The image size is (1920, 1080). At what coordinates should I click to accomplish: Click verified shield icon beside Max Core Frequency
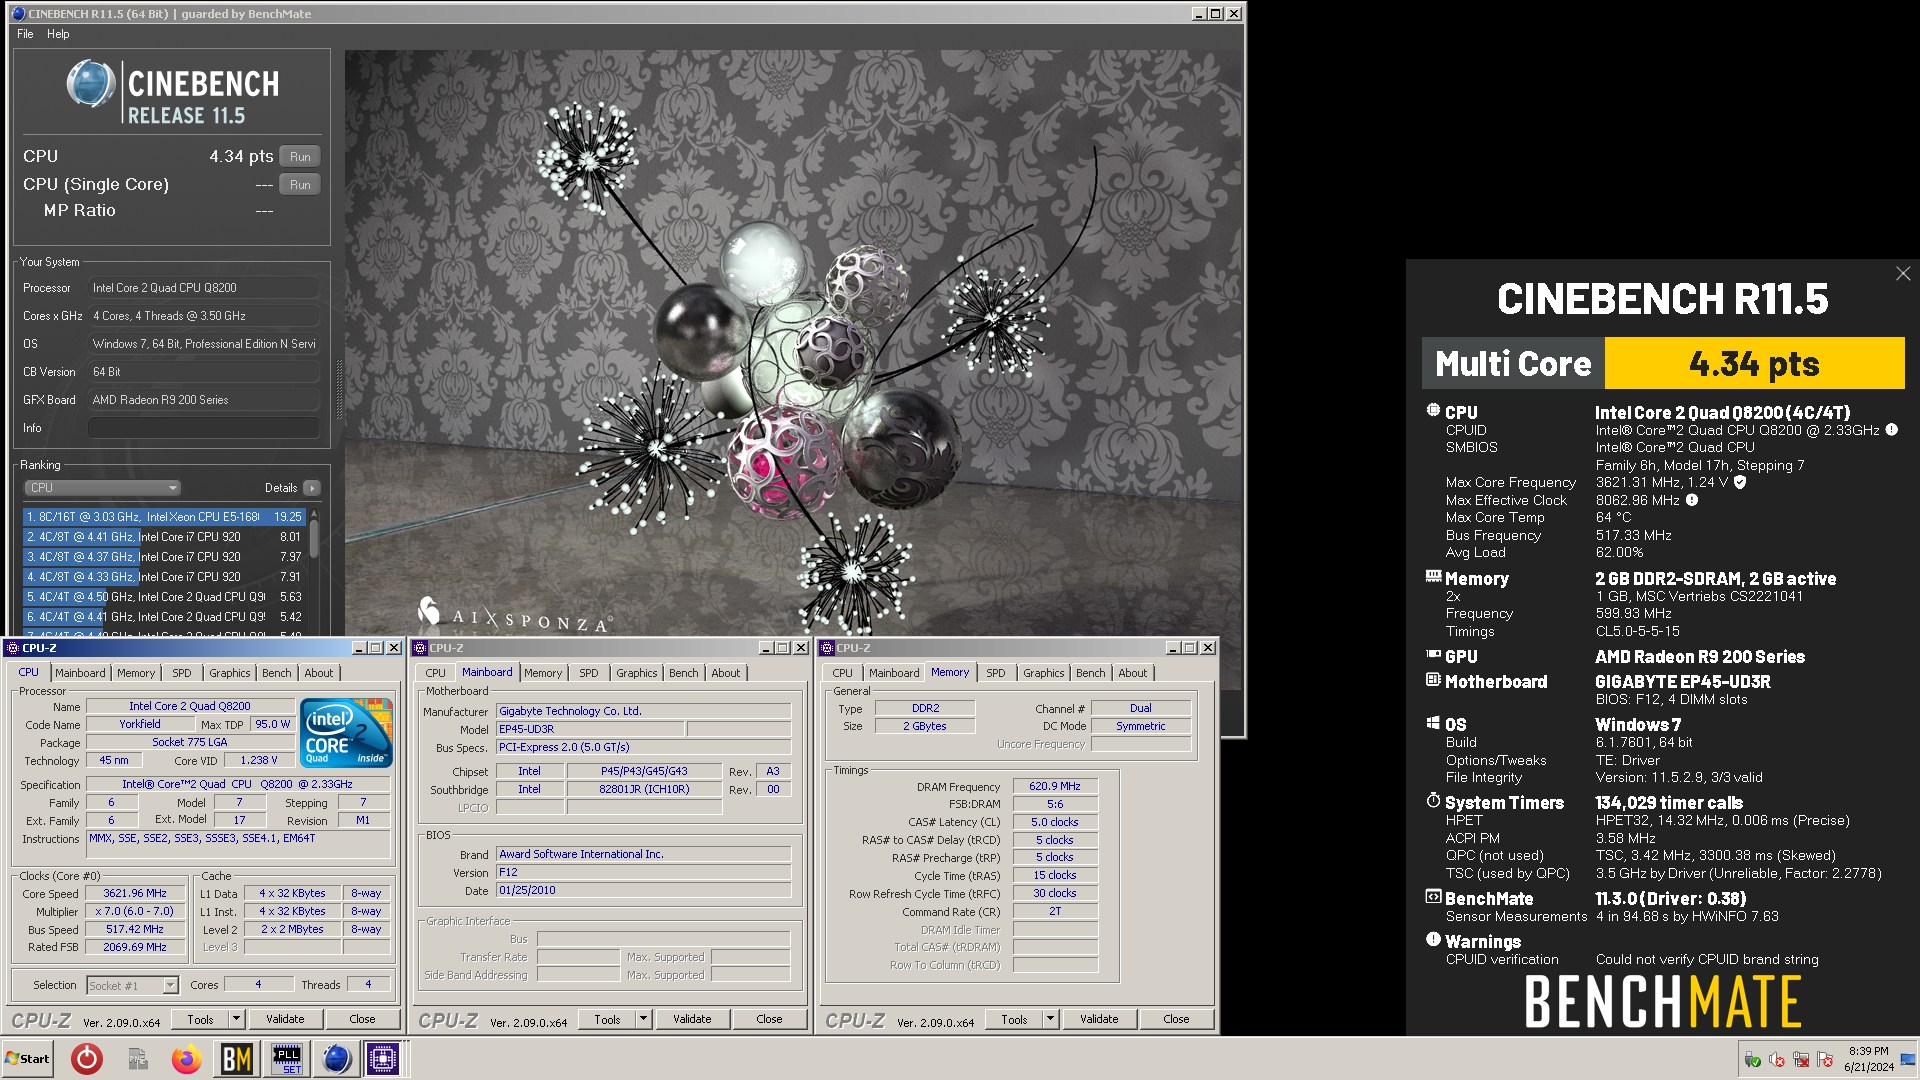coord(1740,482)
